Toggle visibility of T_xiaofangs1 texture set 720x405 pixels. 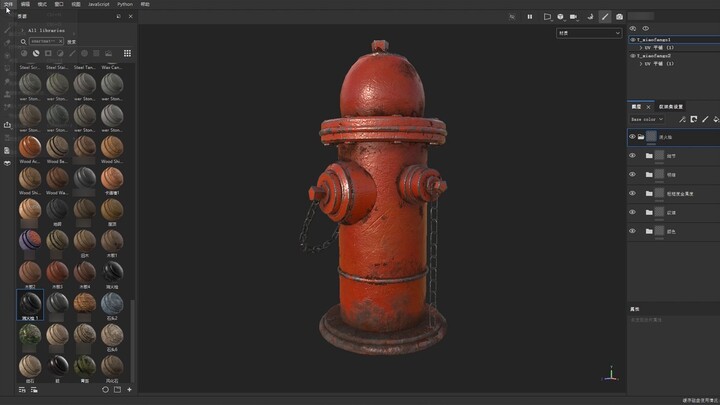point(632,40)
